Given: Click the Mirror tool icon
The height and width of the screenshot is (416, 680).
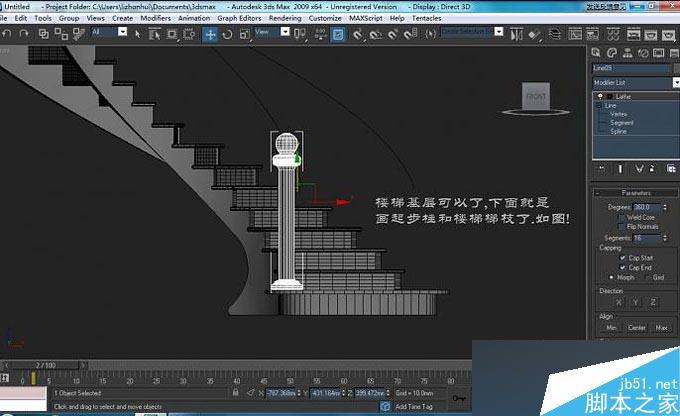Looking at the screenshot, I should 517,34.
